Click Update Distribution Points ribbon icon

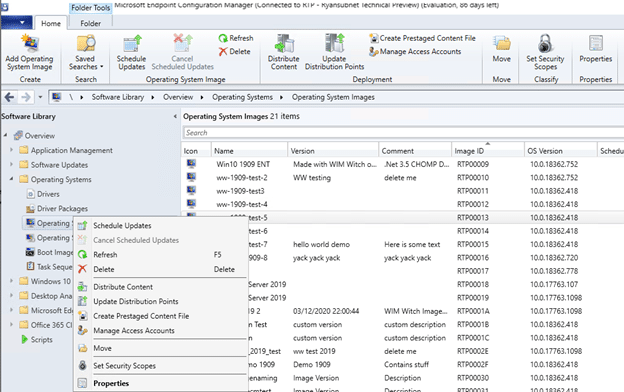(x=334, y=52)
